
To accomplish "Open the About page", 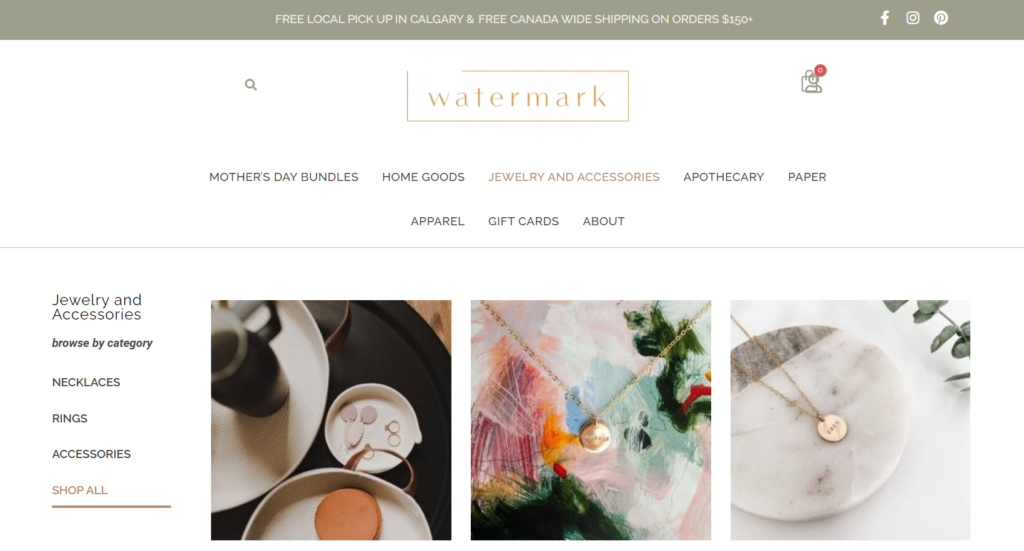I will pos(603,221).
